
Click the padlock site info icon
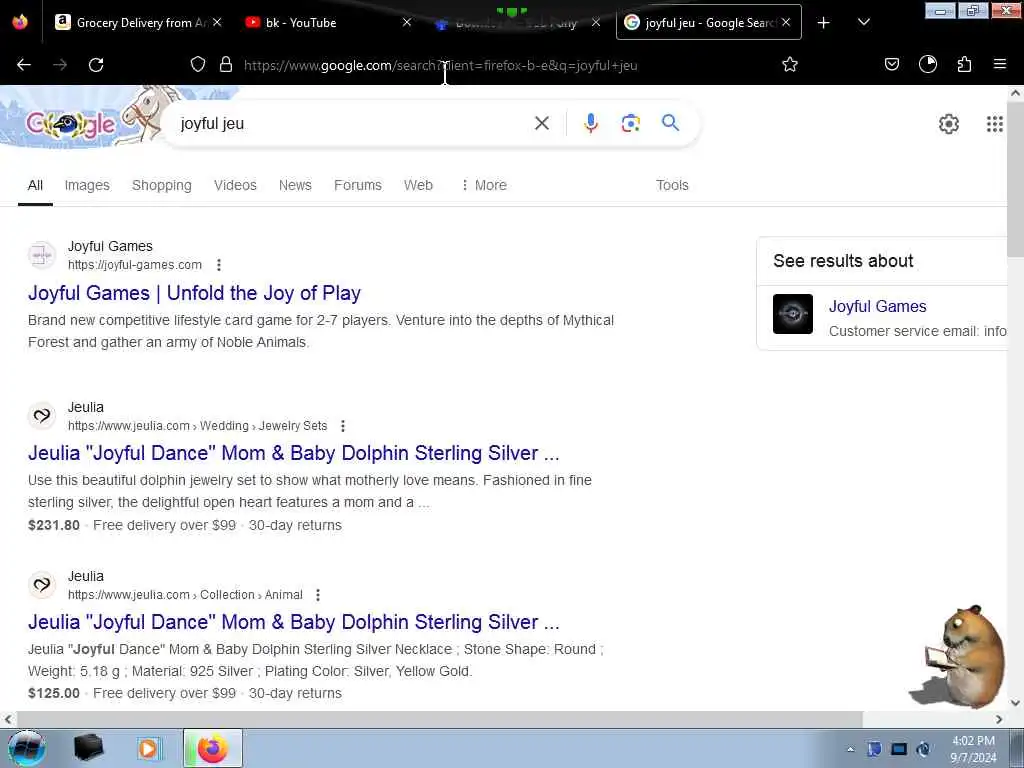tap(226, 64)
